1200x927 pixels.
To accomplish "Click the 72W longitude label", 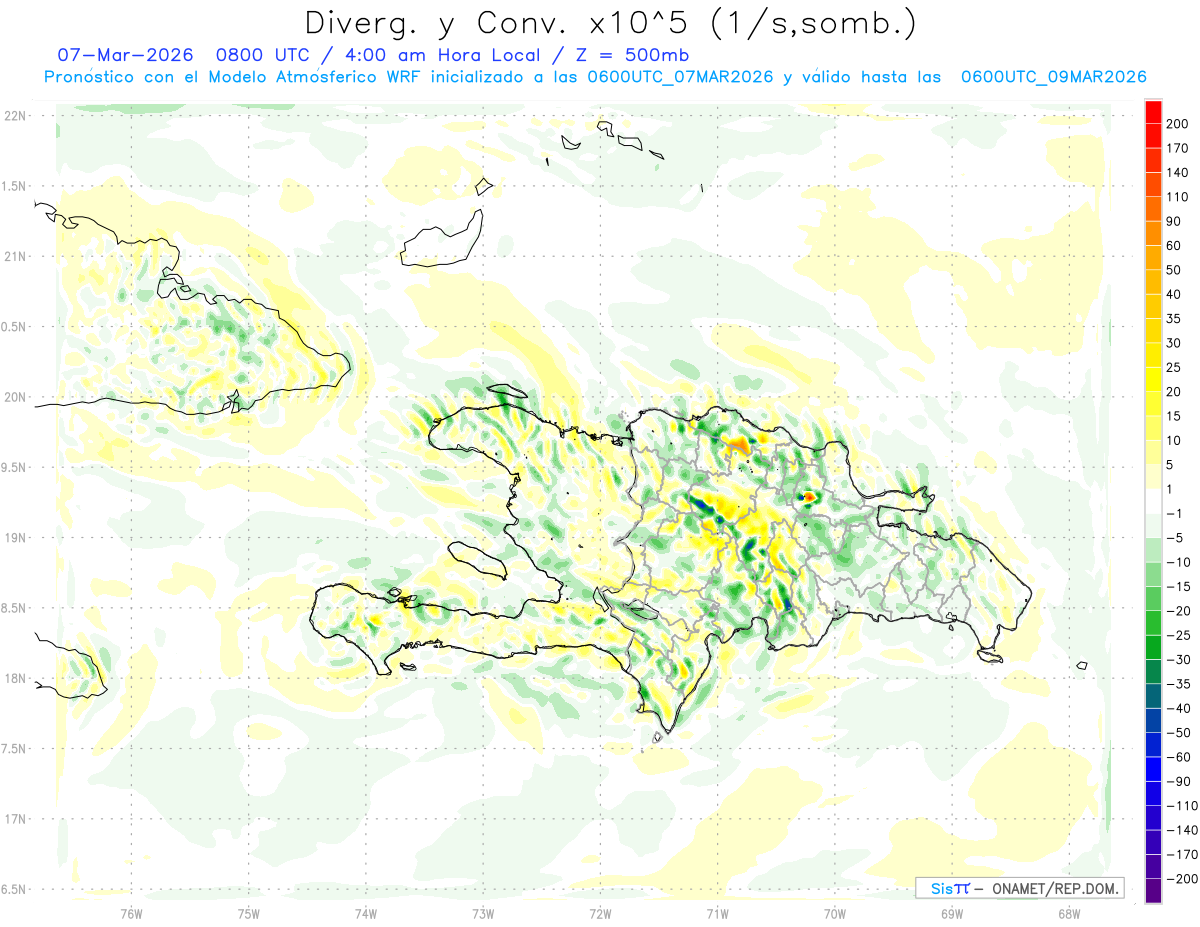I will click(x=600, y=913).
